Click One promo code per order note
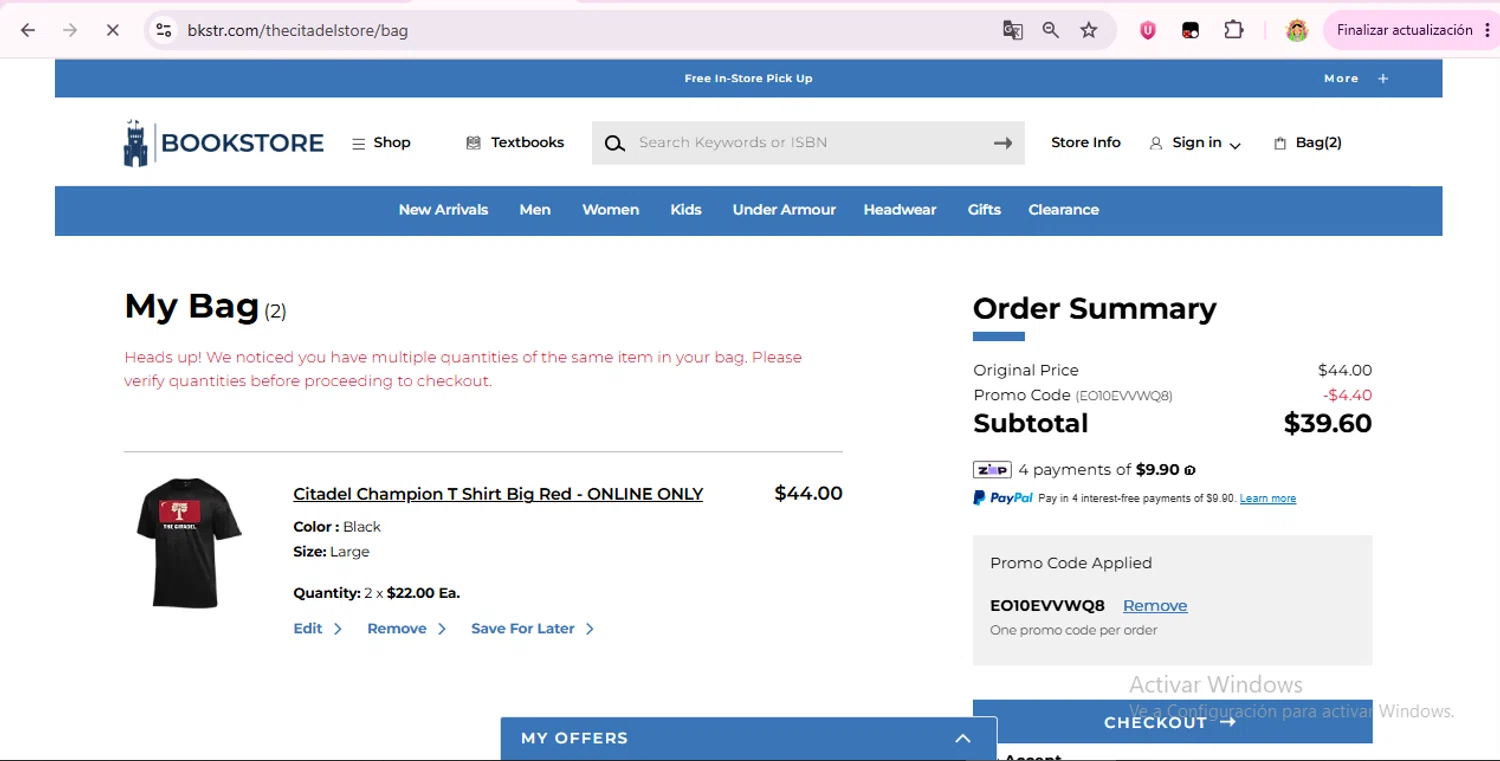 (x=1073, y=631)
